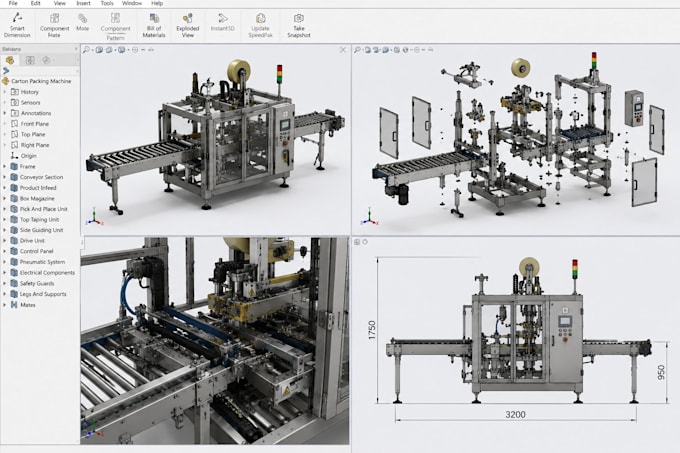This screenshot has height=453, width=680.
Task: Click the filter icon above the feature tree
Action: click(x=6, y=71)
